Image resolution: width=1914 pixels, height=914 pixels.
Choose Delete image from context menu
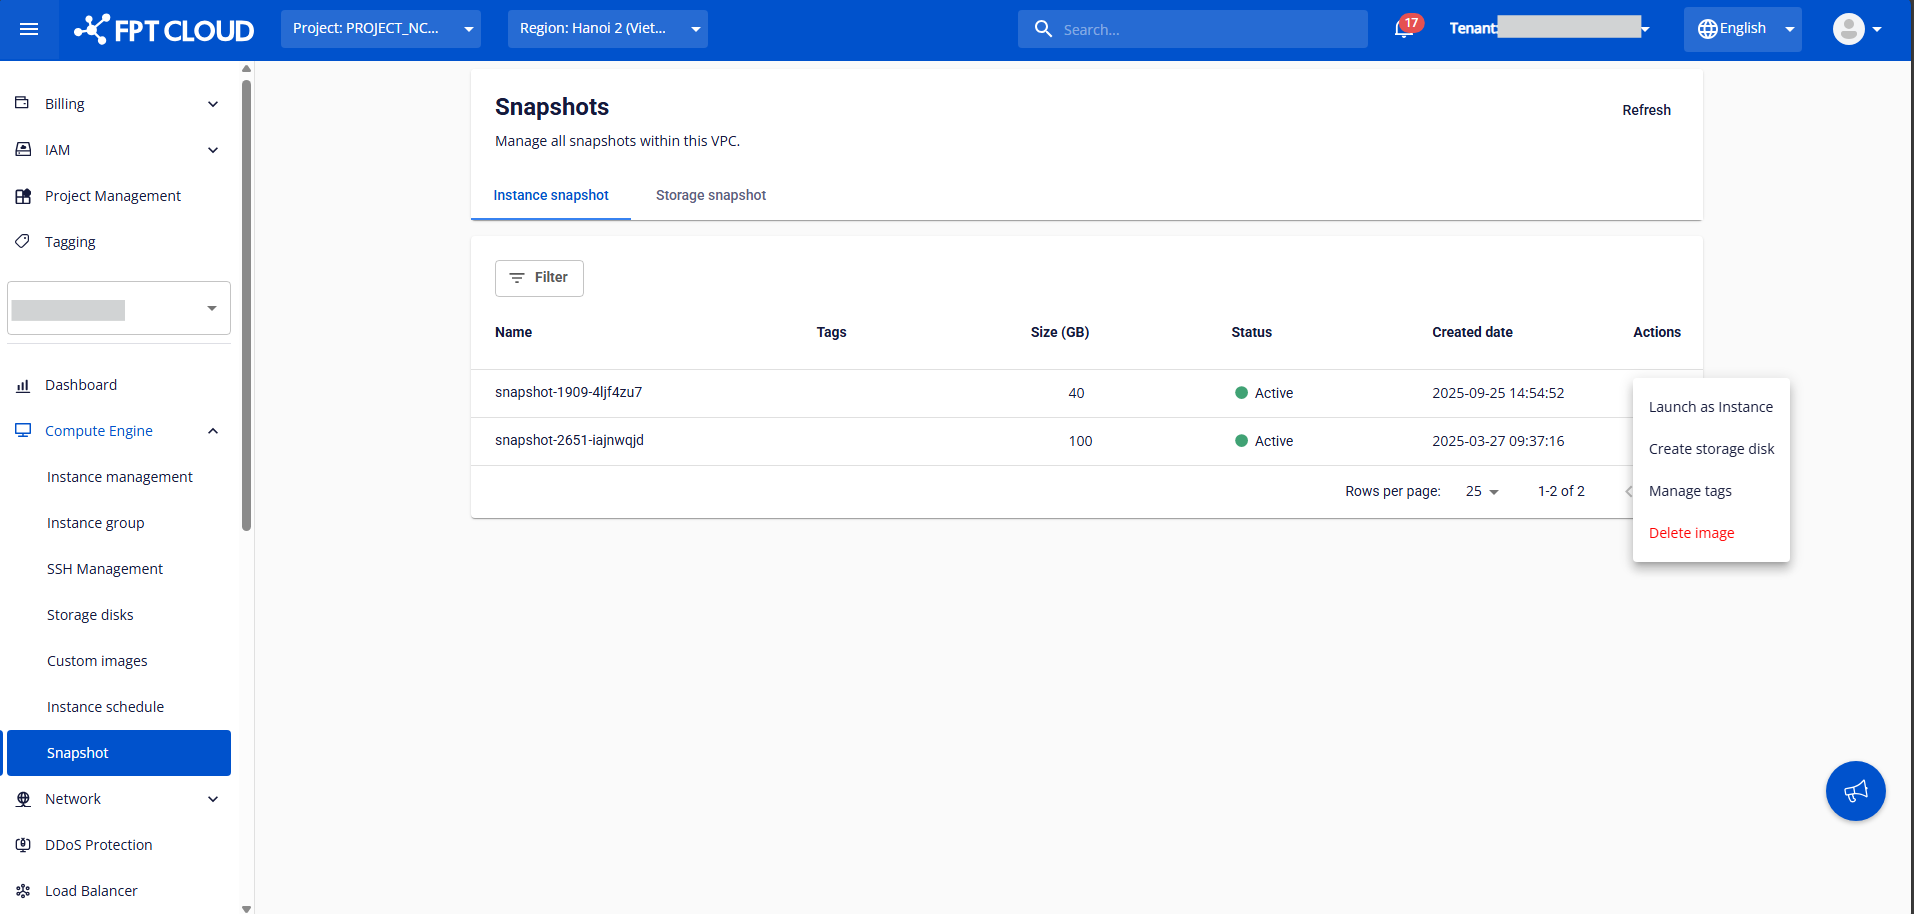[1691, 533]
